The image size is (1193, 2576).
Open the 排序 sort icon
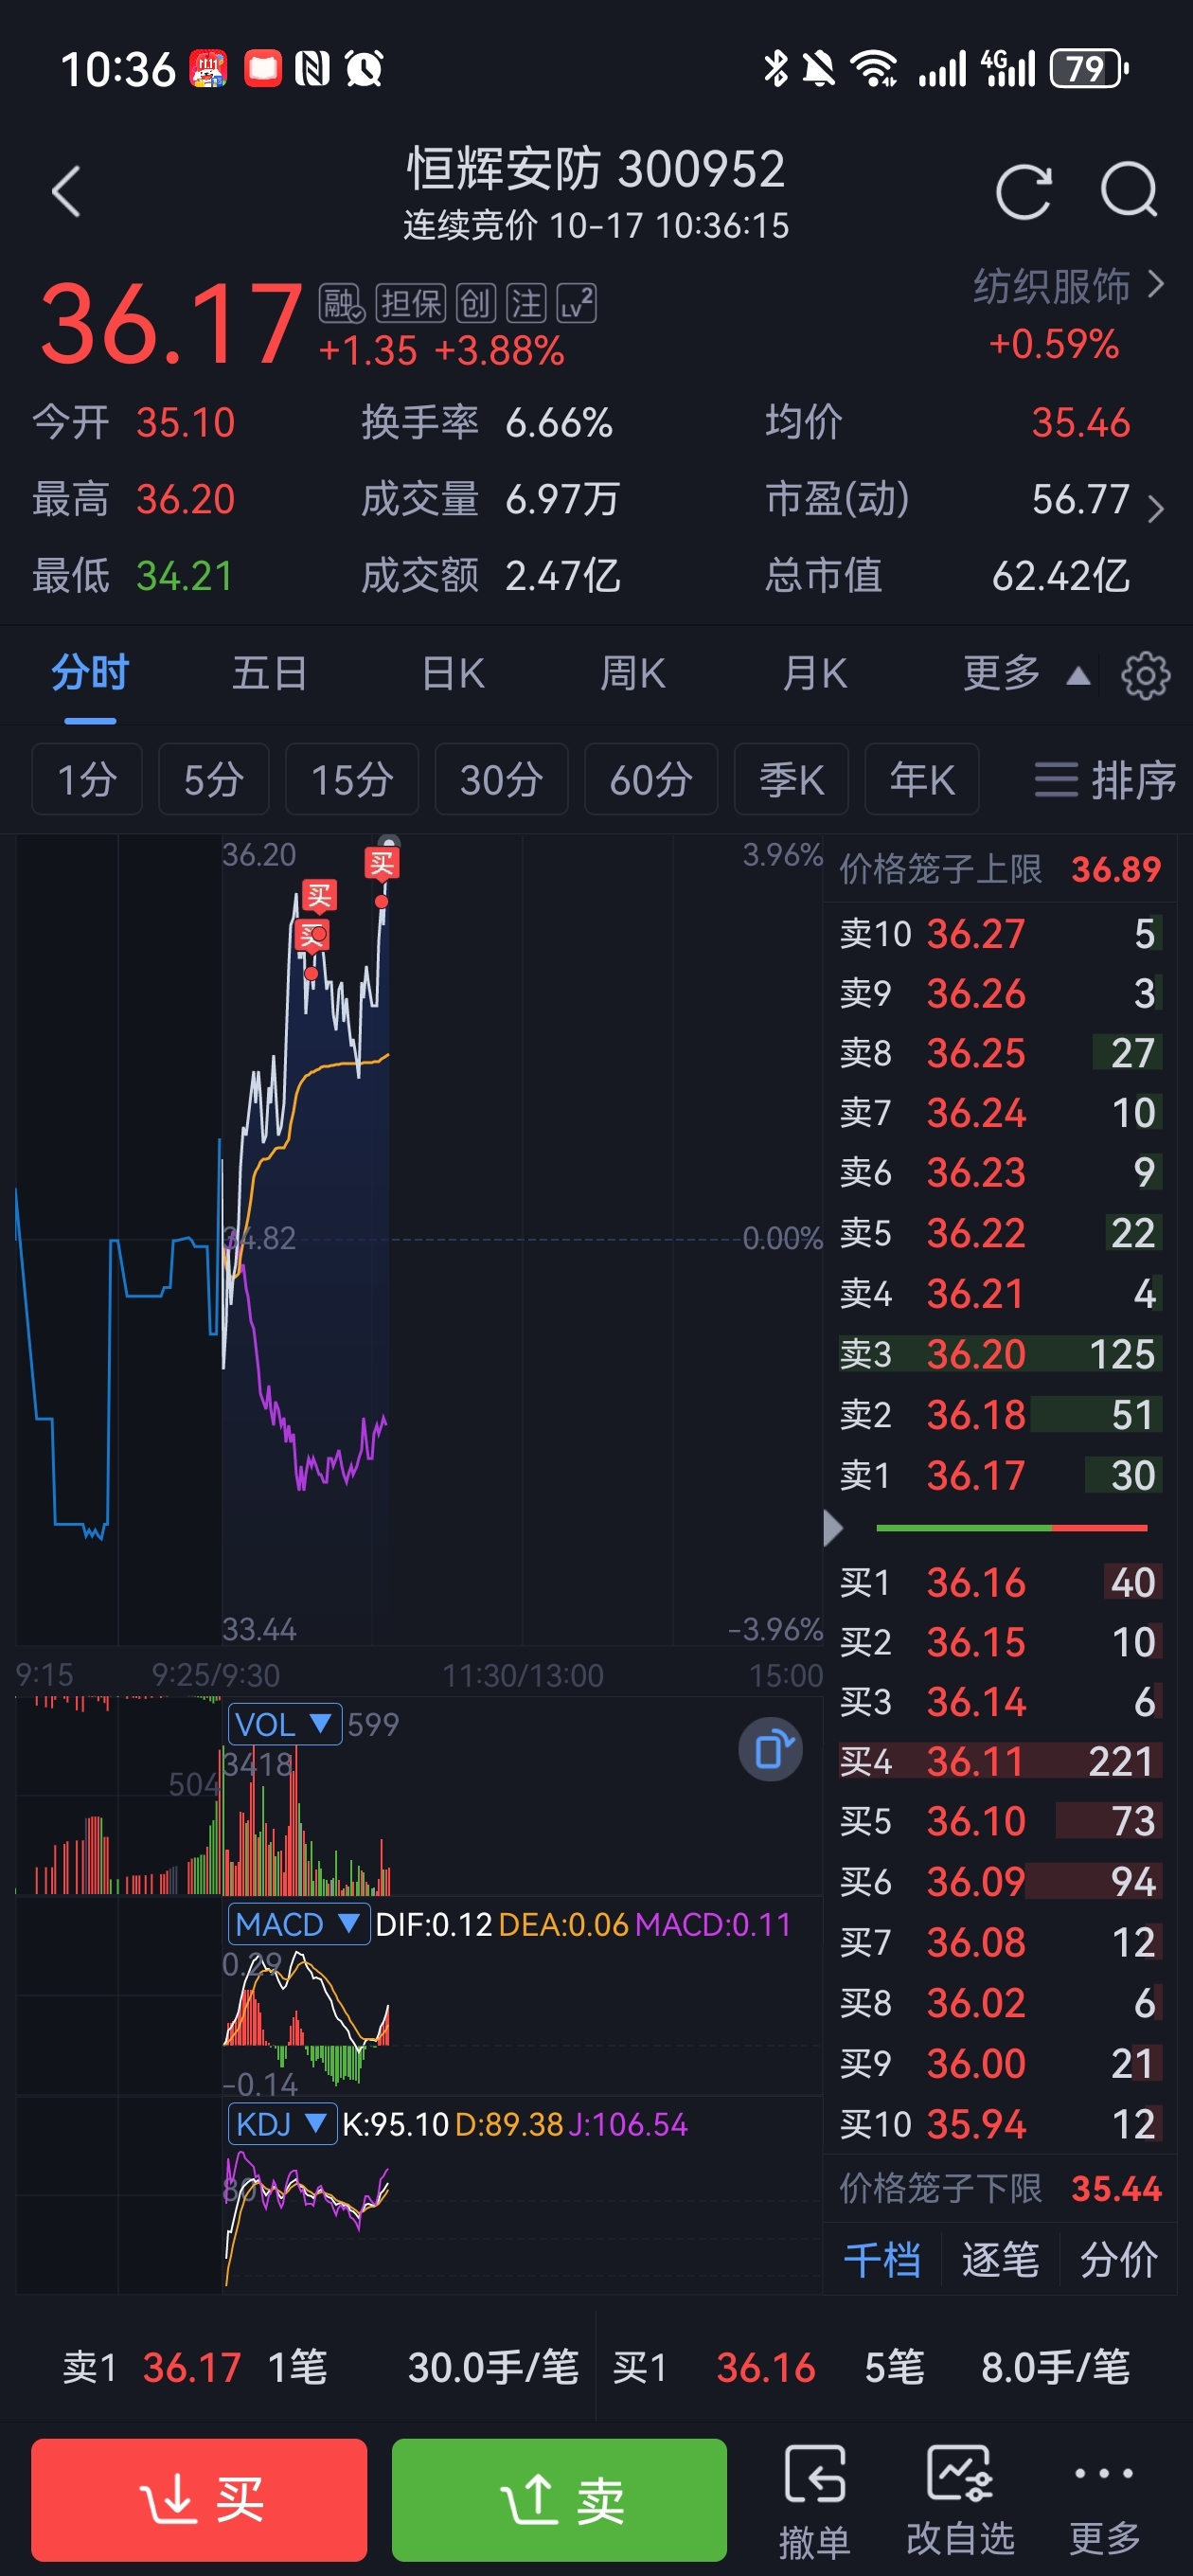click(x=1104, y=779)
